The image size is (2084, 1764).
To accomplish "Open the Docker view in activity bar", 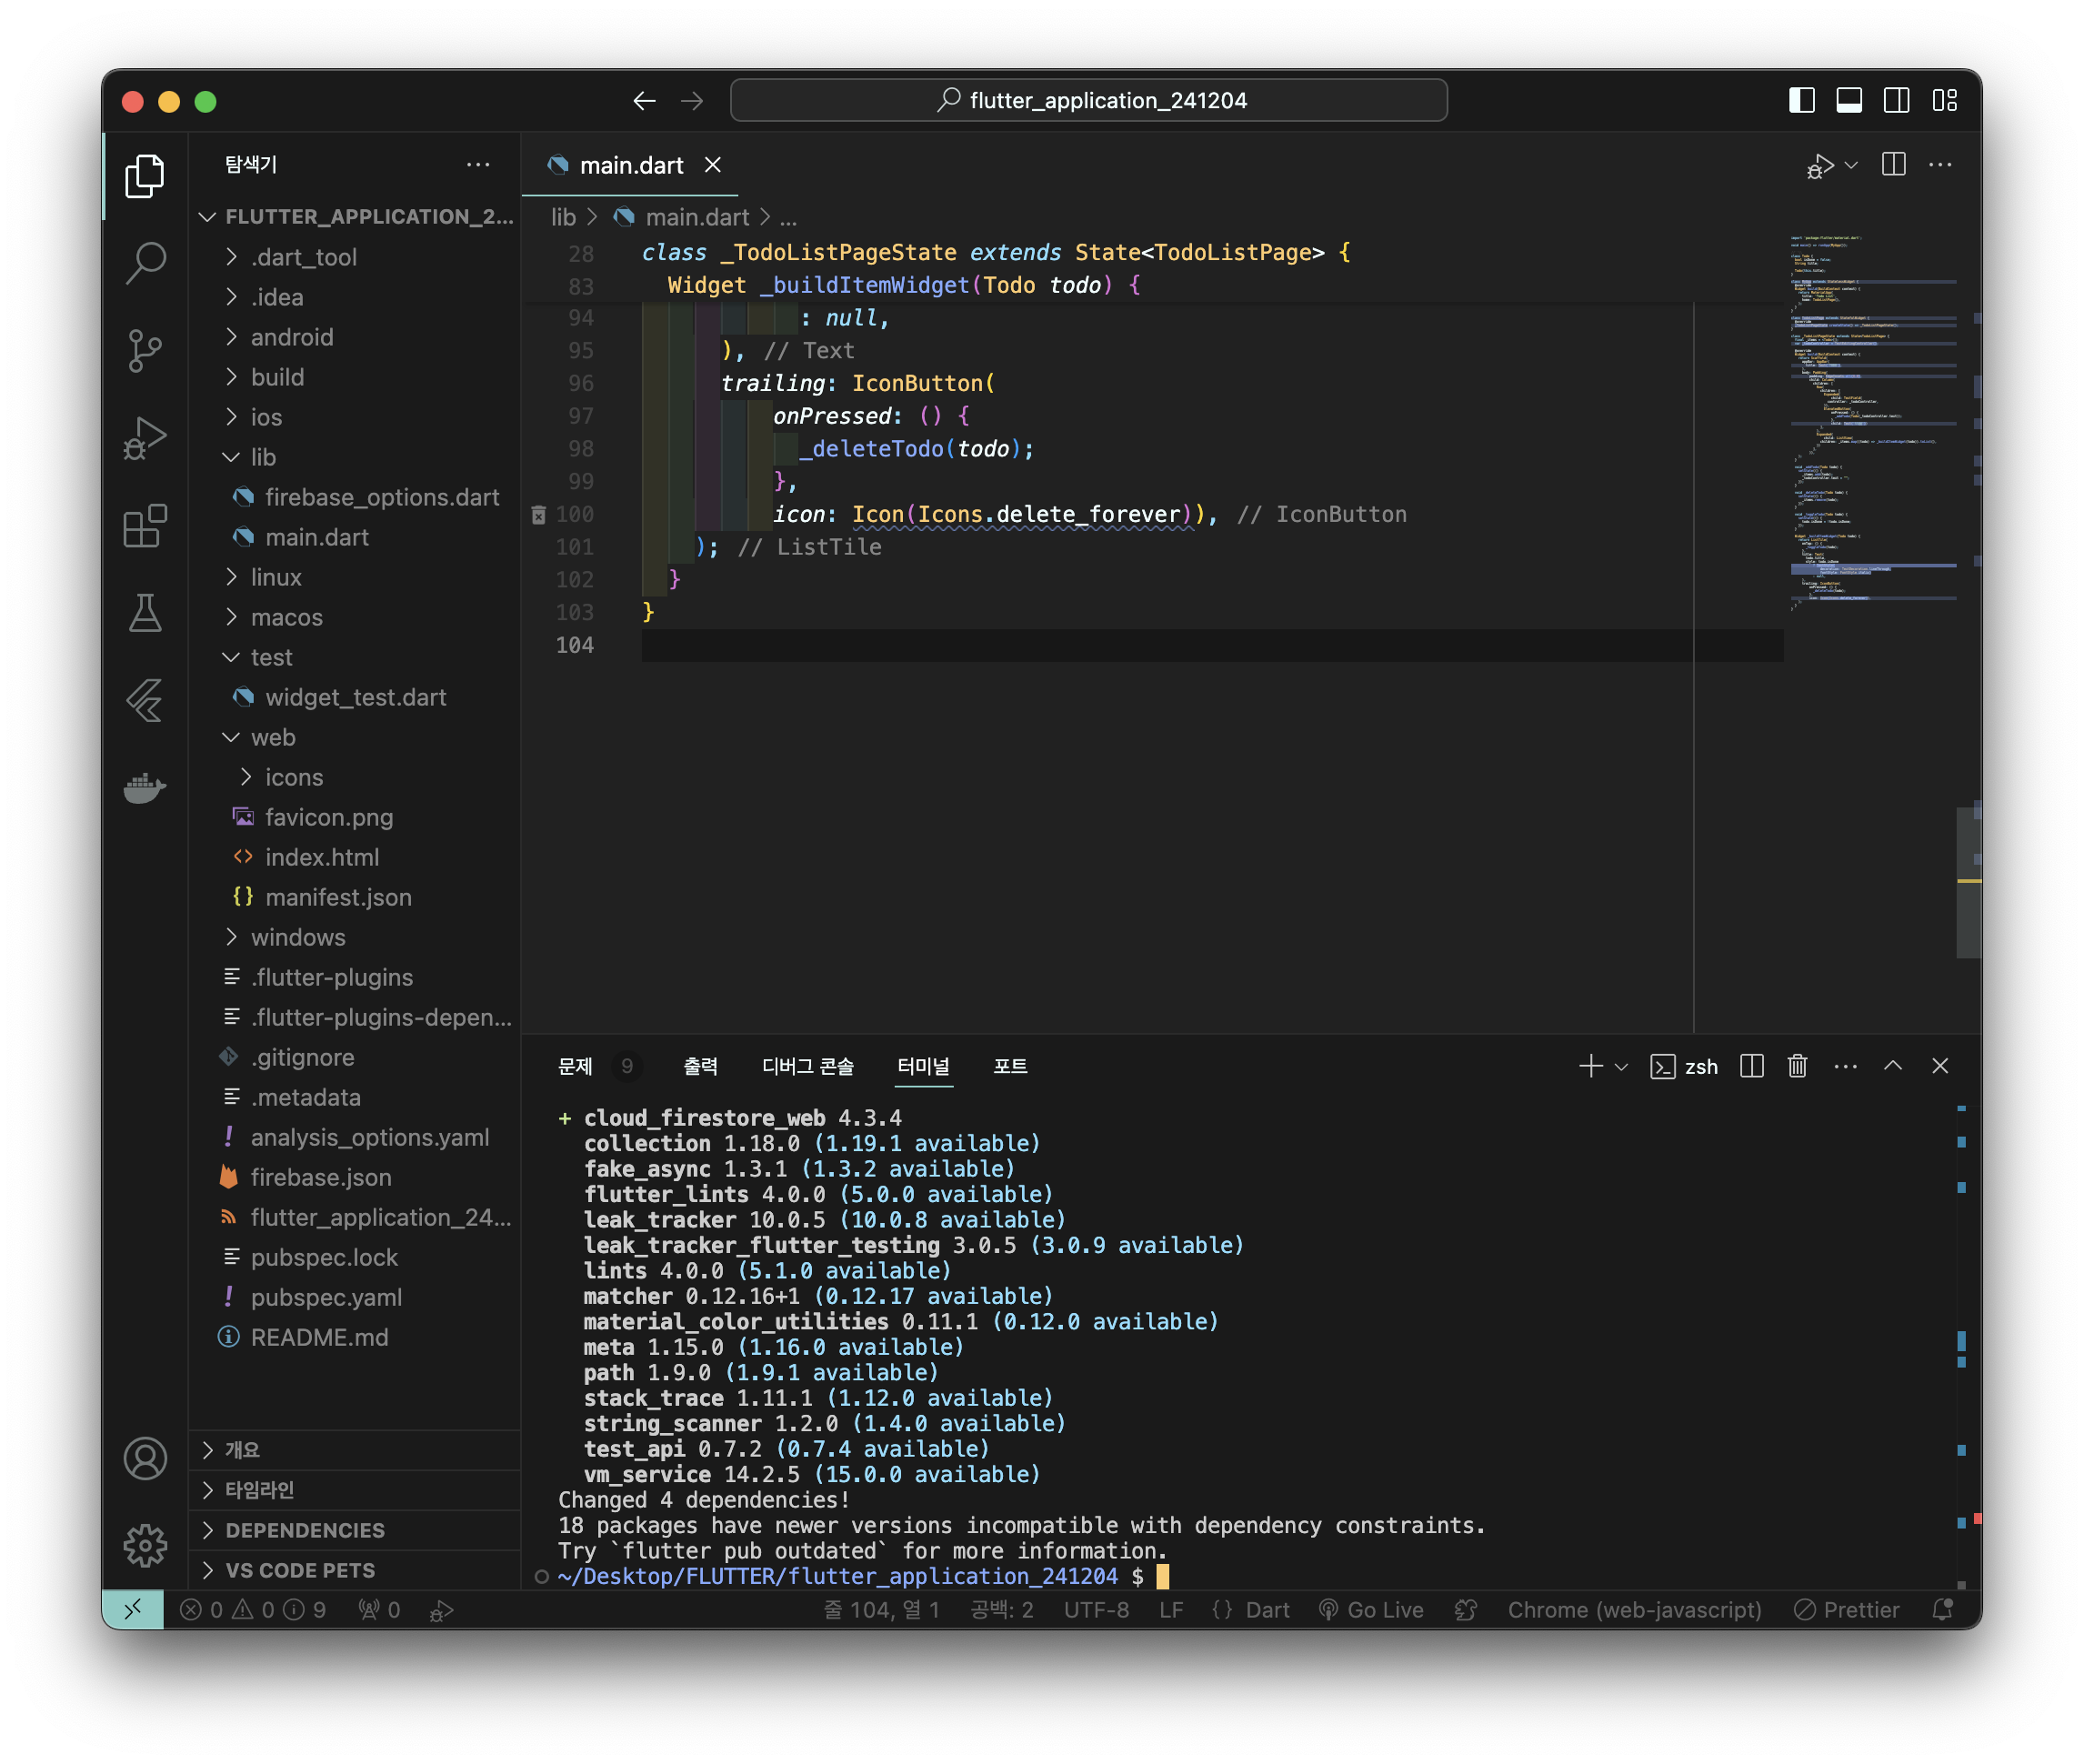I will (x=145, y=788).
